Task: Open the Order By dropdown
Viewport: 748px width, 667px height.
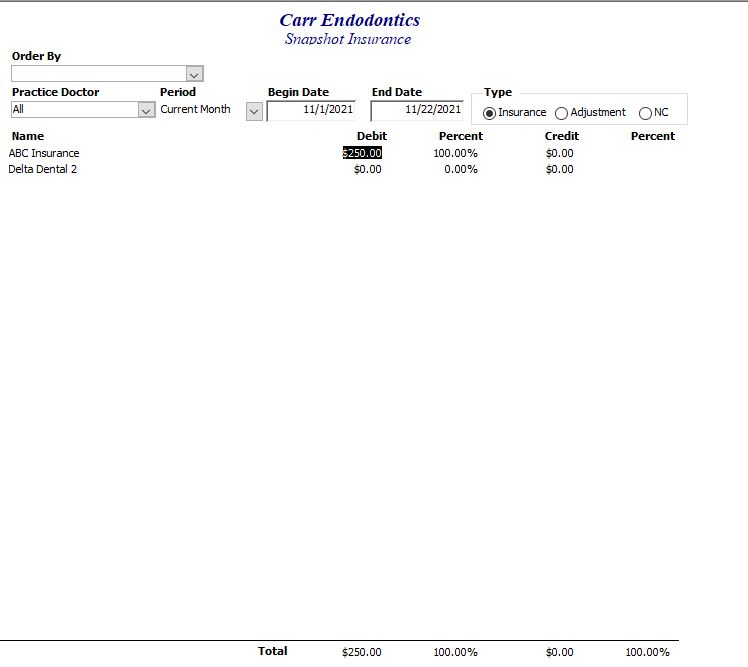Action: click(195, 74)
